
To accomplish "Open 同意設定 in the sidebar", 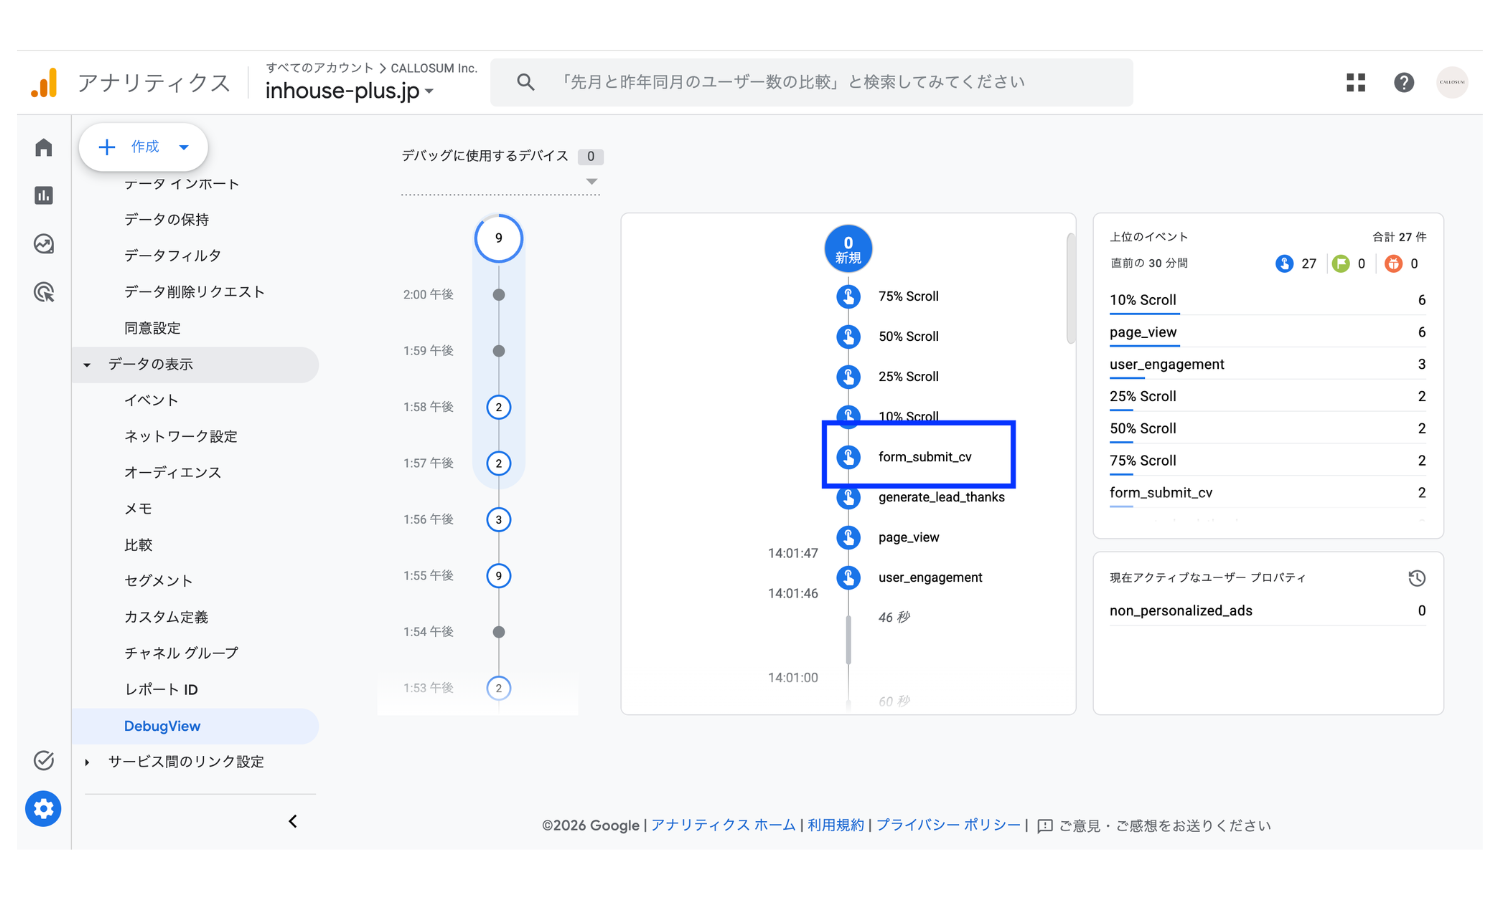I will [x=152, y=328].
